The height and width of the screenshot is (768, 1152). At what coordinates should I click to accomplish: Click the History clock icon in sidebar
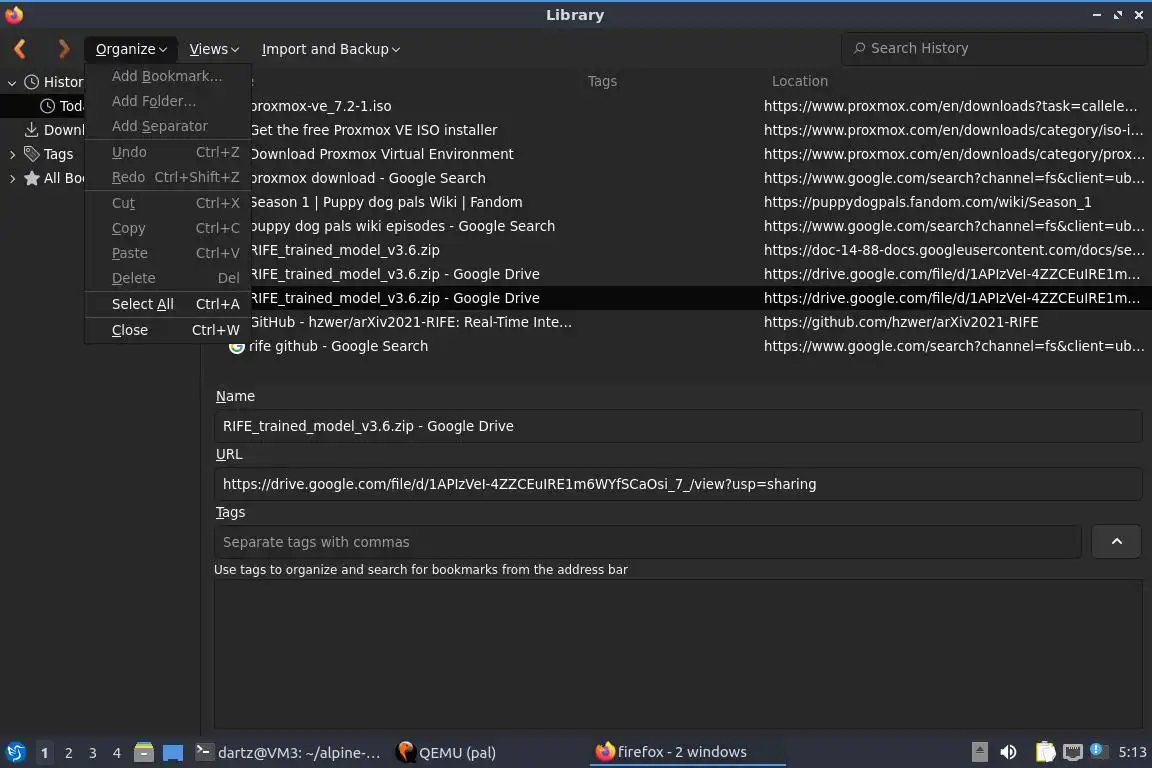(32, 82)
